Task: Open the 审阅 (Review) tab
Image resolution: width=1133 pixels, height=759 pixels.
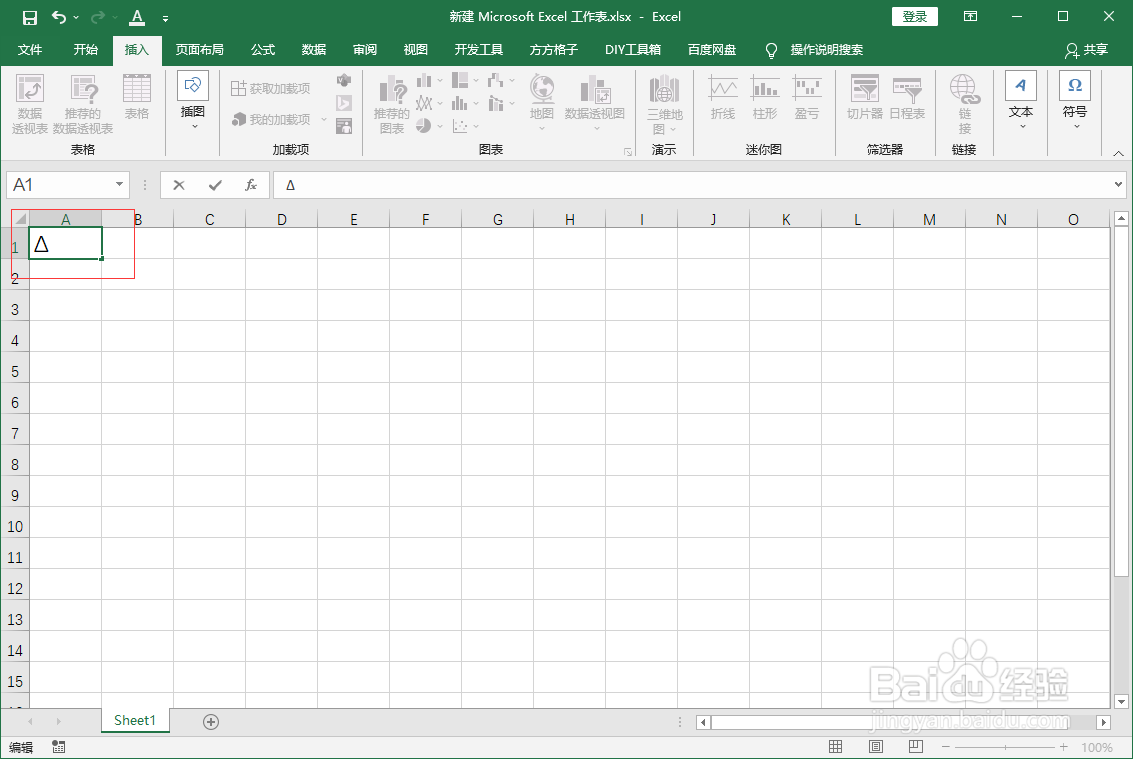Action: pyautogui.click(x=365, y=50)
